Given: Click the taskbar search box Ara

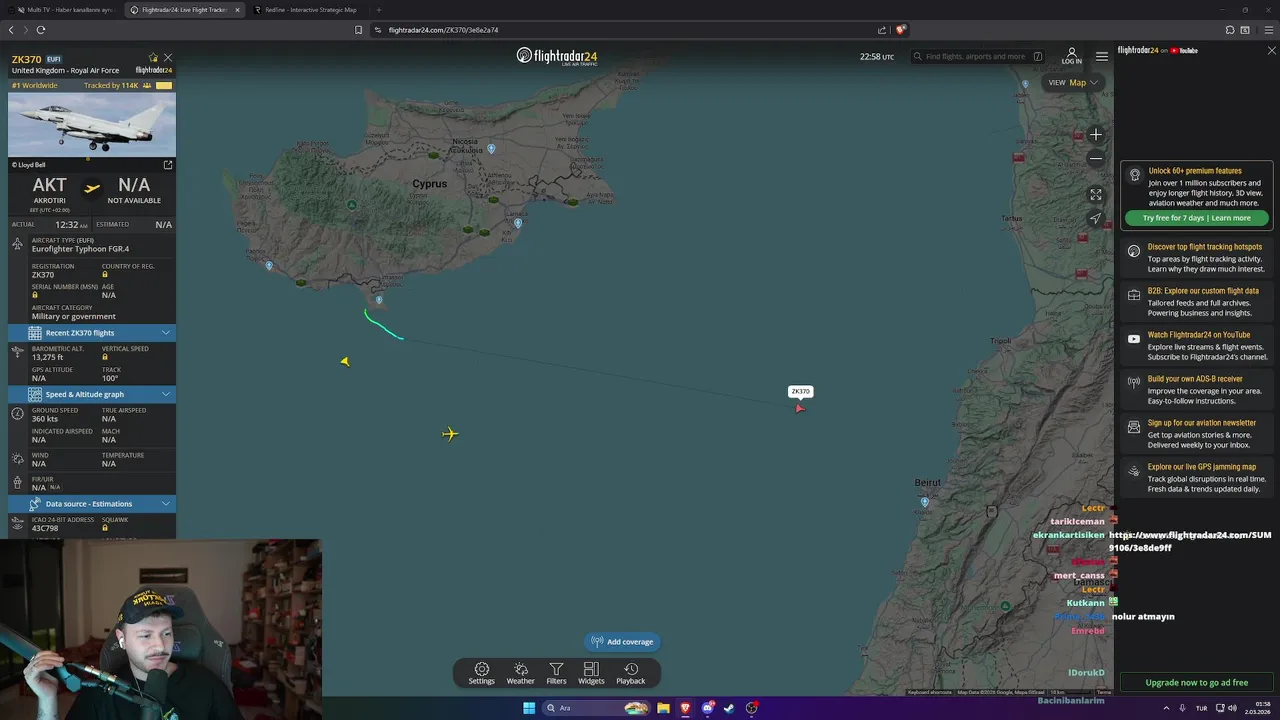Looking at the screenshot, I should (595, 708).
